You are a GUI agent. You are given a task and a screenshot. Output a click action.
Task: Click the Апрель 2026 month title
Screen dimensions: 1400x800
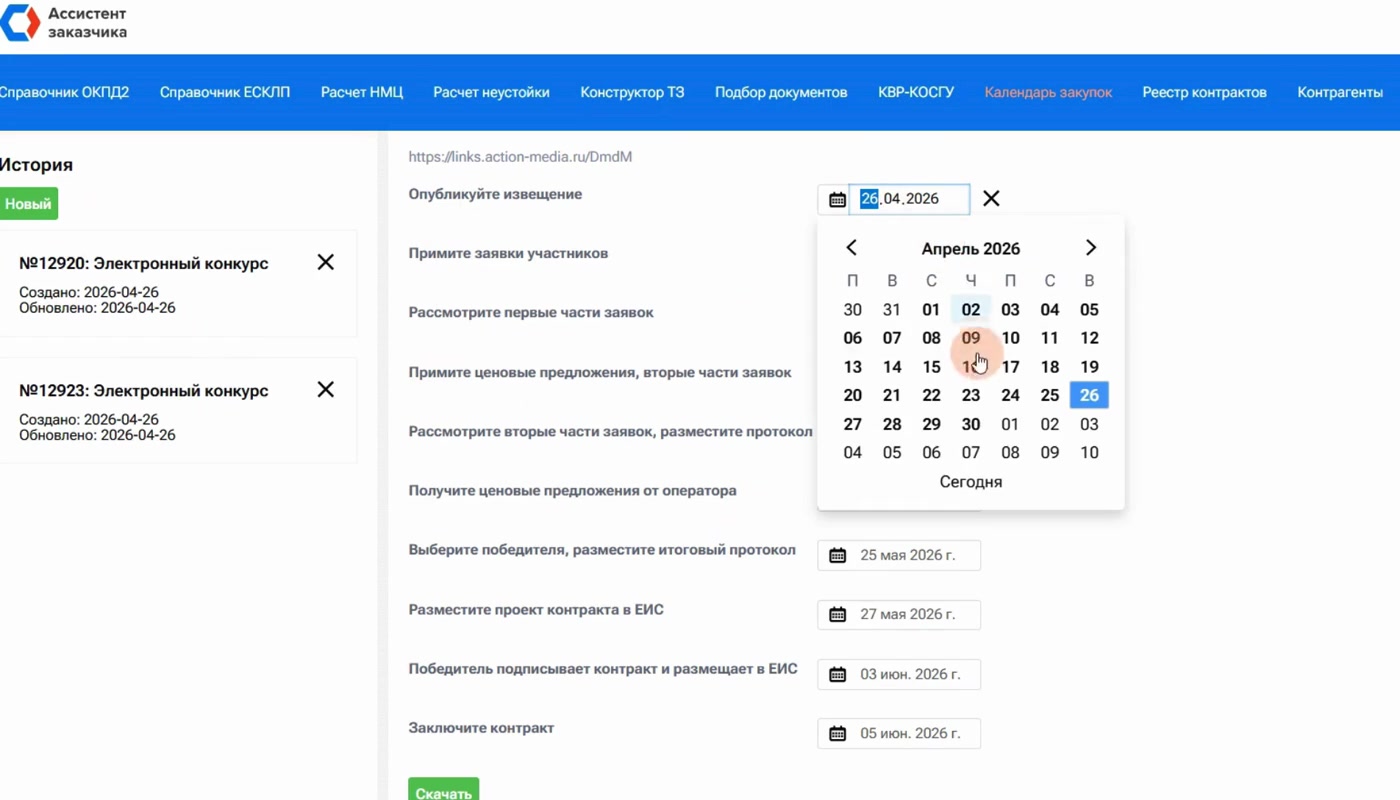[x=971, y=249]
